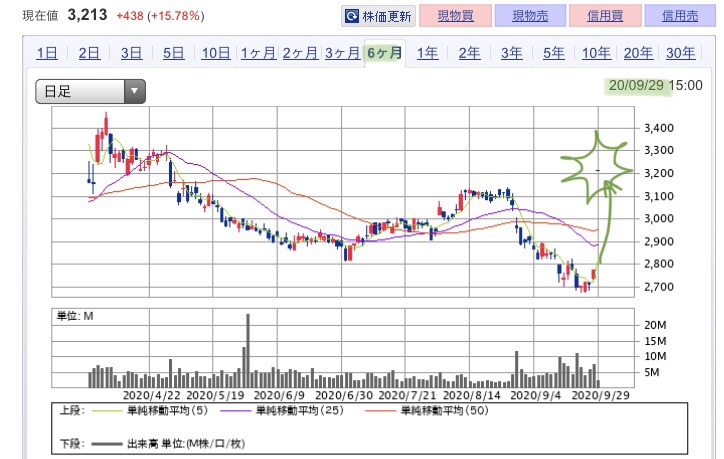Click the 20M volume axis label

655,325
